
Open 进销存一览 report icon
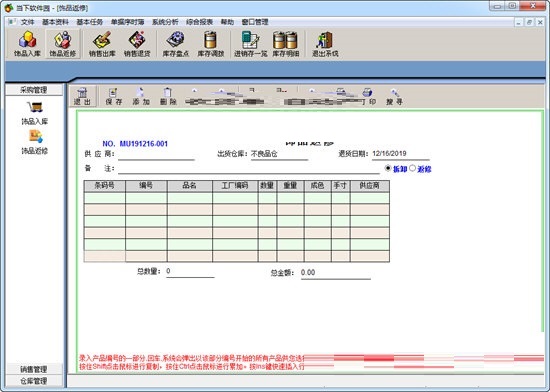coord(250,44)
